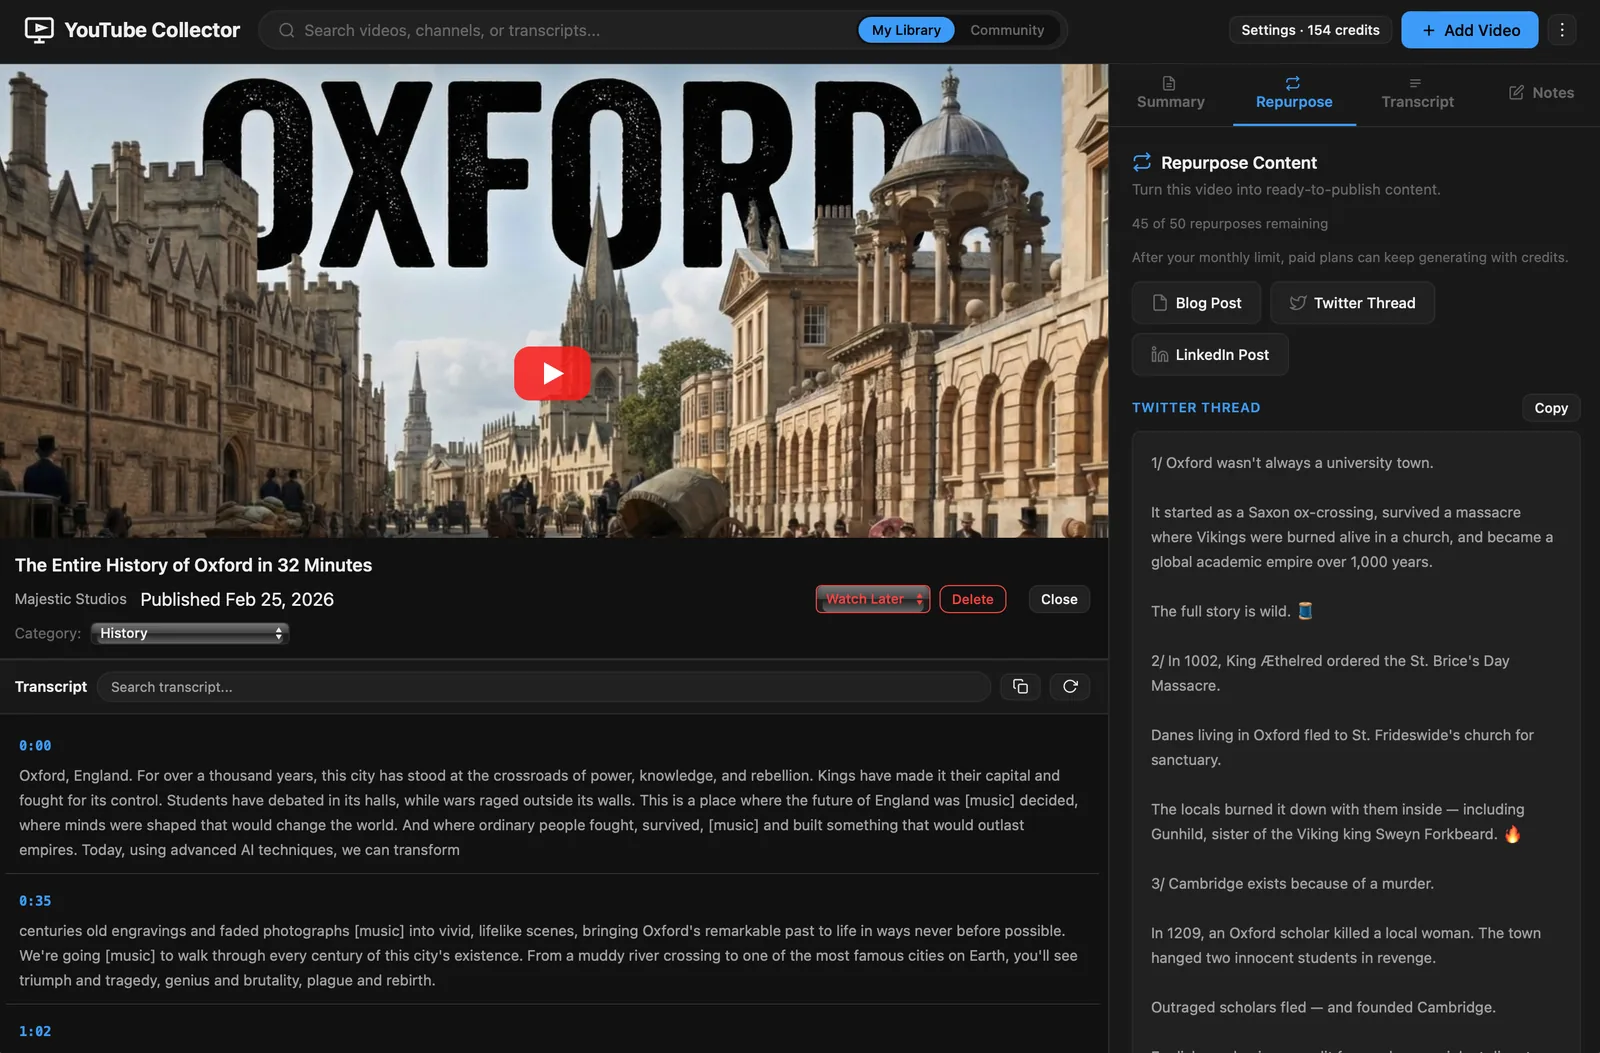Generate a Twitter Thread
The image size is (1600, 1053).
coord(1352,303)
